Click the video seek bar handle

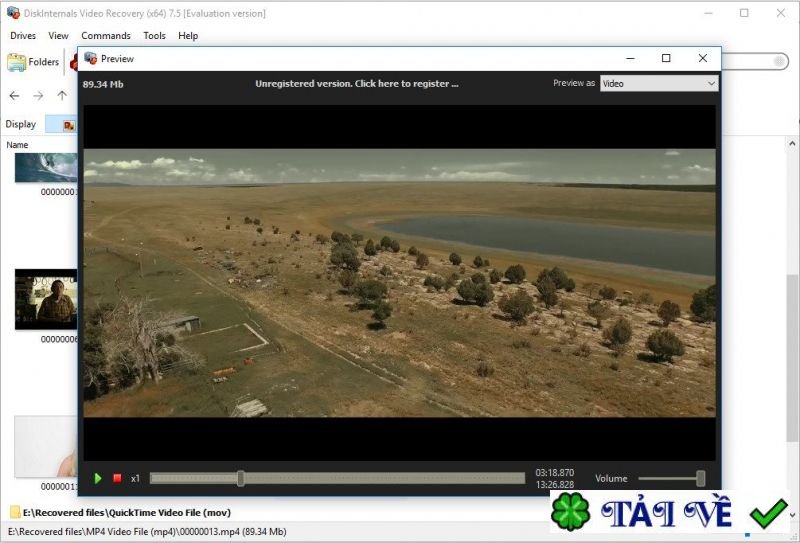[241, 478]
